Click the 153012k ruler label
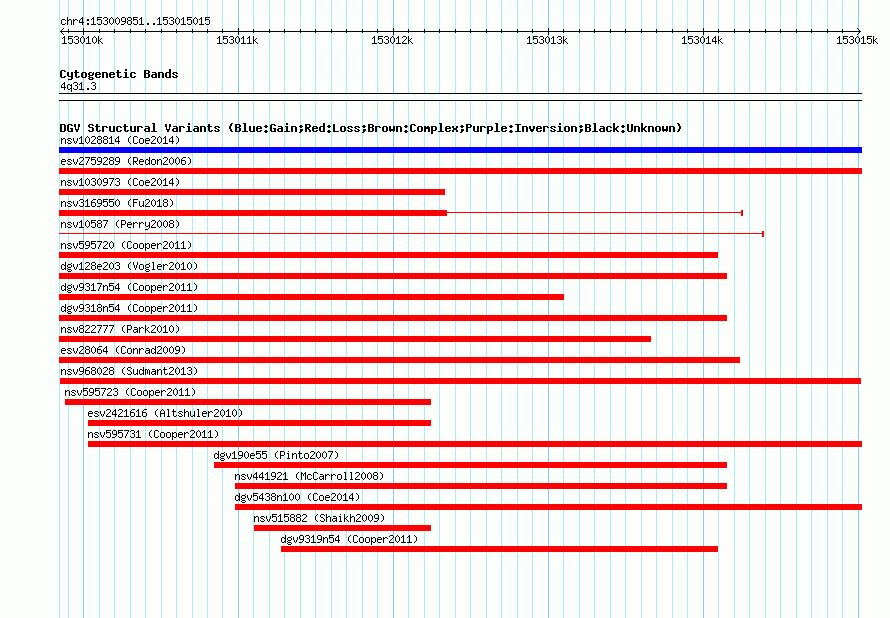 click(x=392, y=40)
